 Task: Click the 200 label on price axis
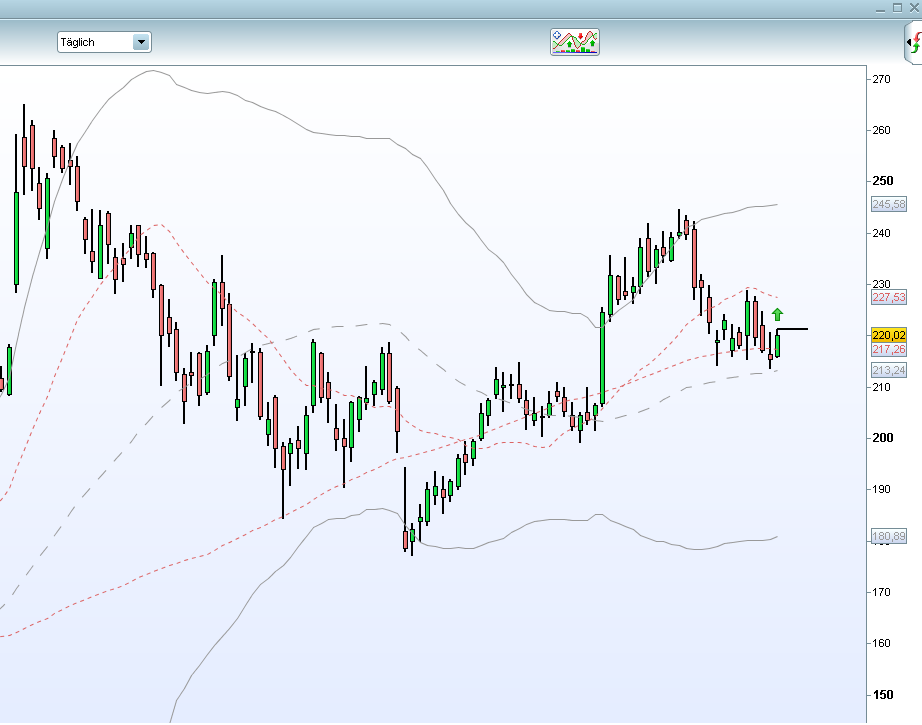point(882,438)
